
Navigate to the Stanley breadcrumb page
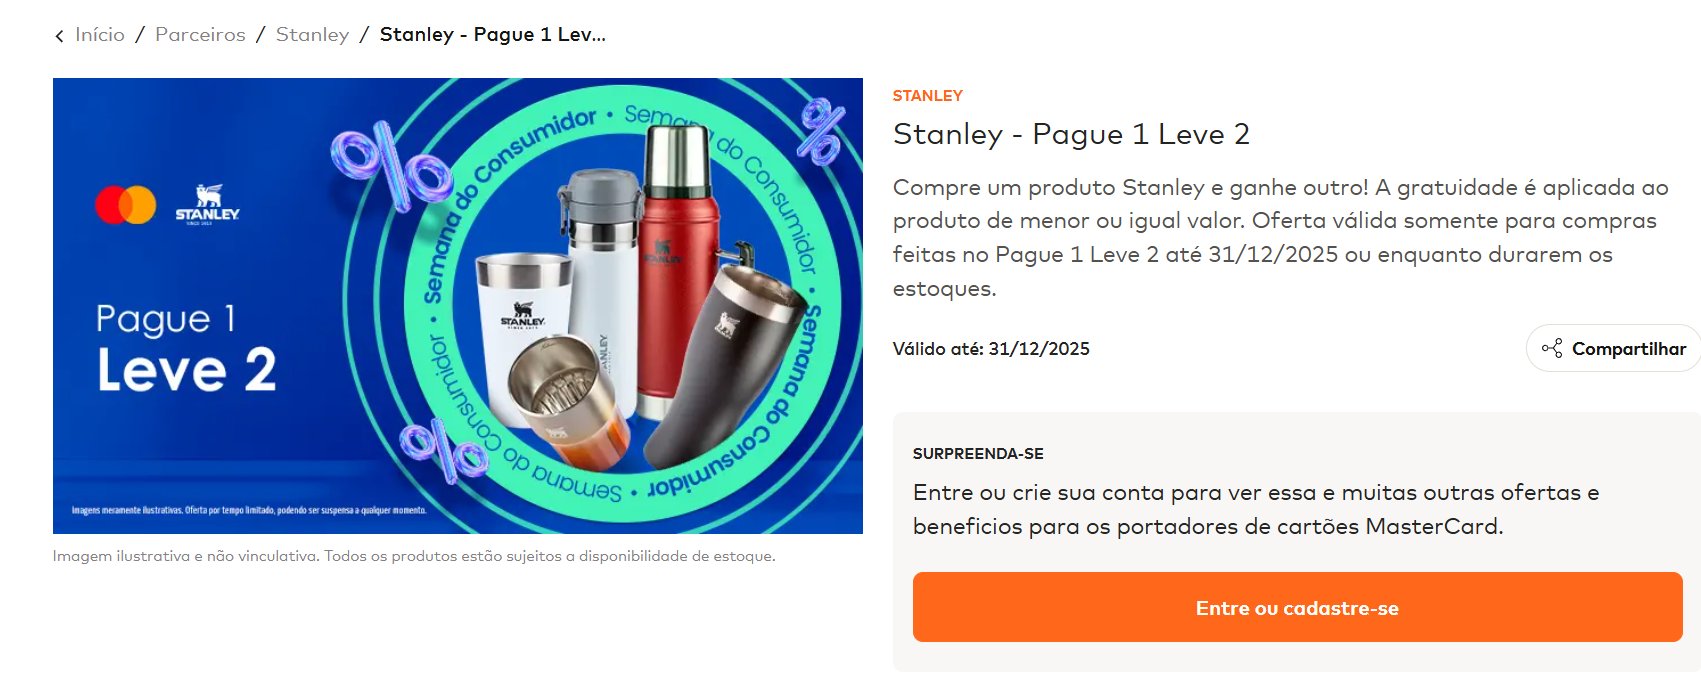(312, 35)
